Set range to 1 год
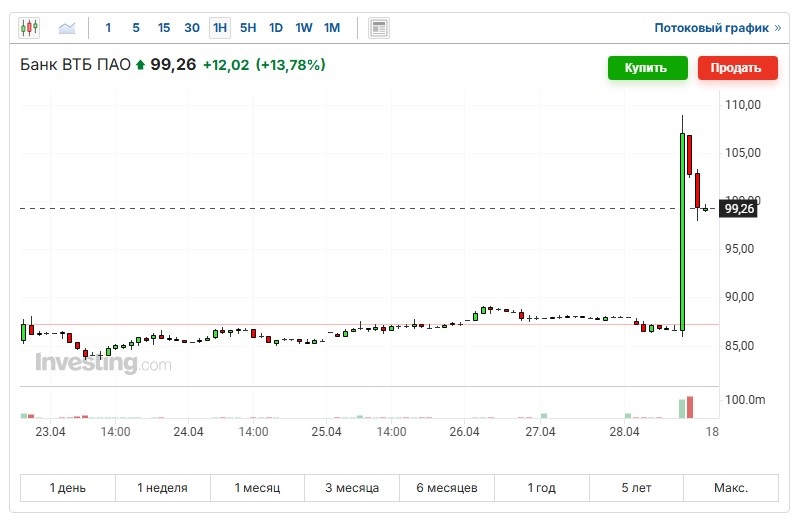 (x=542, y=487)
